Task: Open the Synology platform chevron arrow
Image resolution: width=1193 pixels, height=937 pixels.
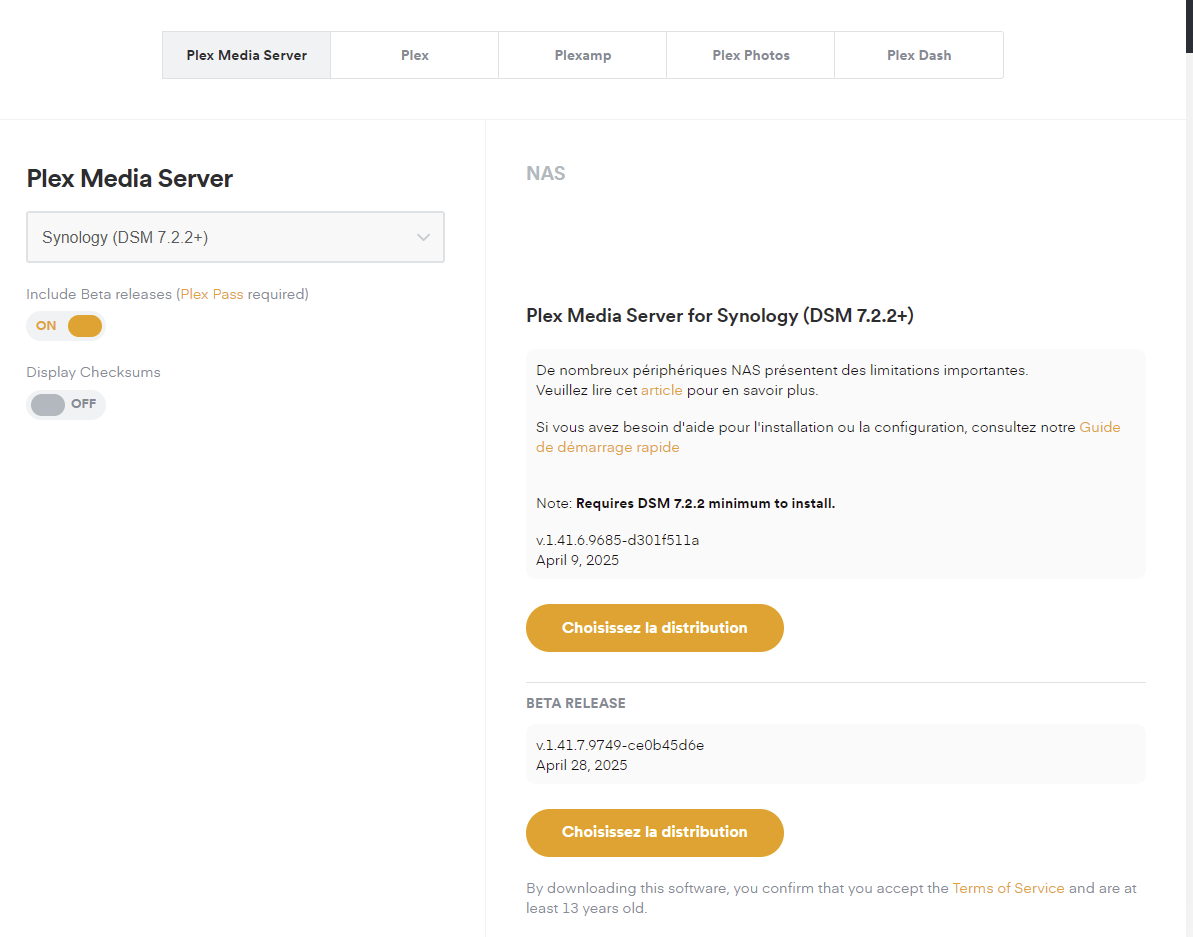Action: [423, 237]
